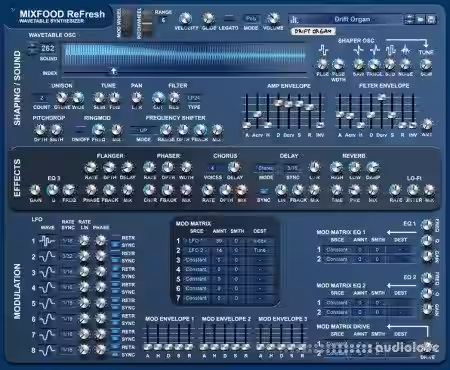This screenshot has height=370, width=450.
Task: Click the bar-chart icon left of Drift Organ
Action: coord(294,20)
